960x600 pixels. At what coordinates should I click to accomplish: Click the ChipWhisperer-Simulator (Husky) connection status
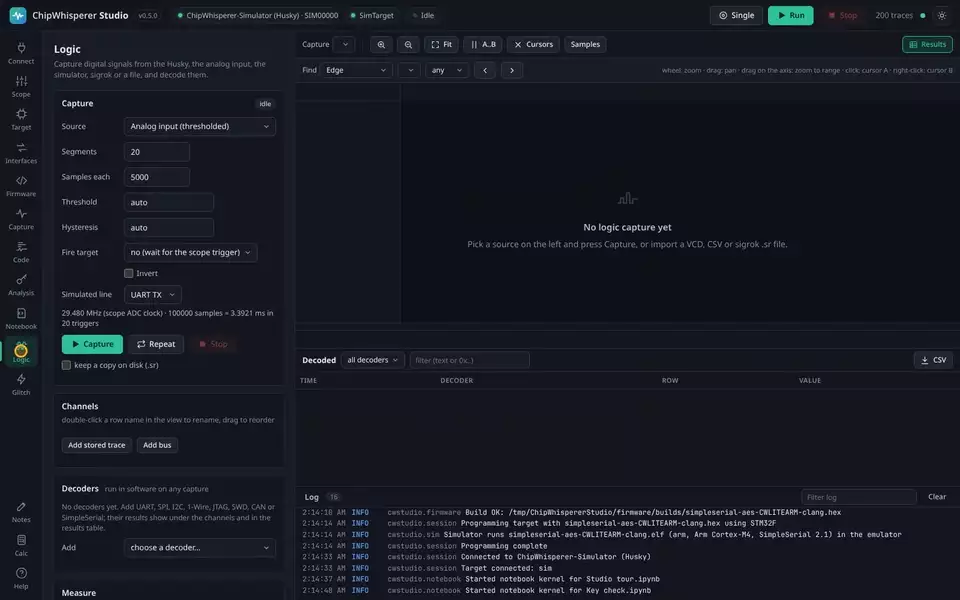pos(258,15)
